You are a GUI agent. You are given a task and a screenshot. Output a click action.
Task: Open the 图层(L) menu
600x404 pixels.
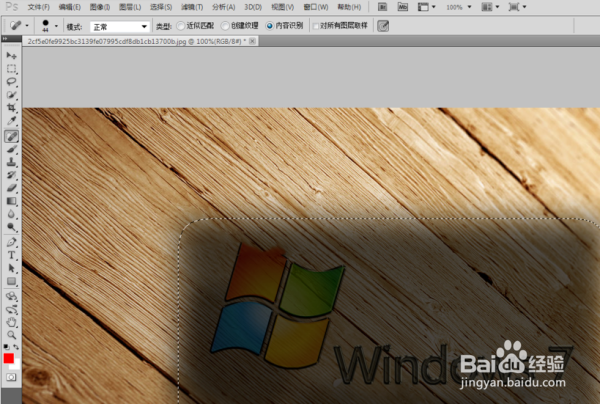tap(130, 7)
